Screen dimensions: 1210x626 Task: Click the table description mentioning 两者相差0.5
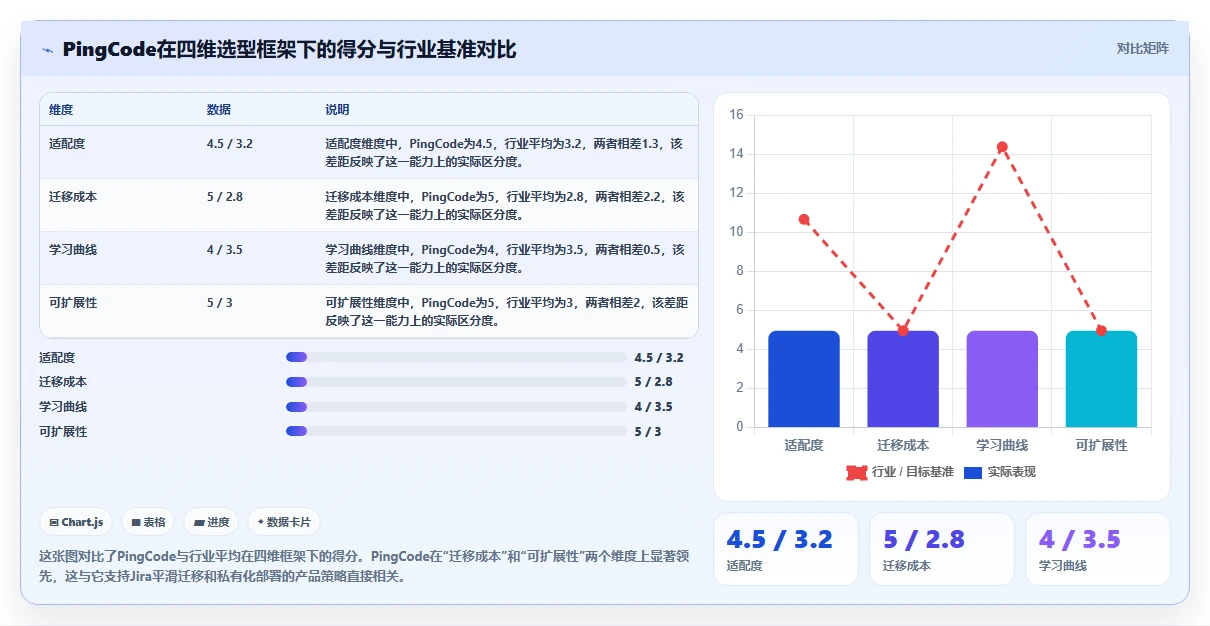[505, 258]
